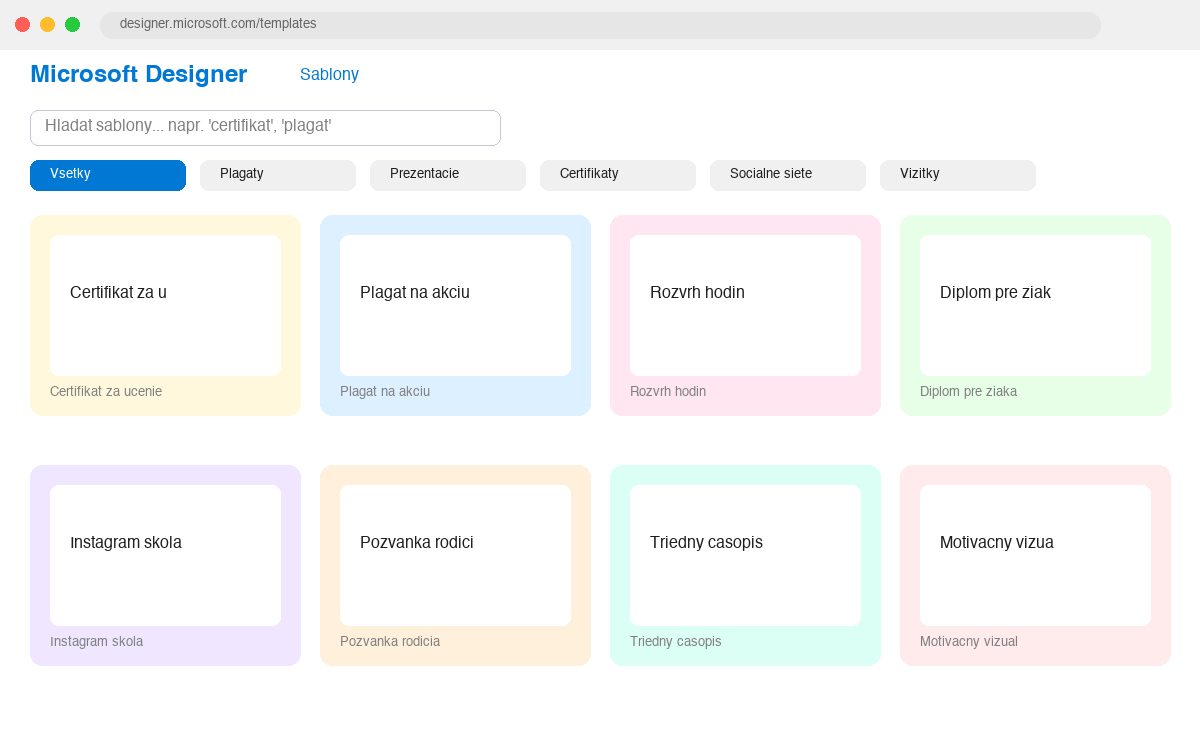
Task: Switch to the Prezentacie category
Action: point(448,175)
